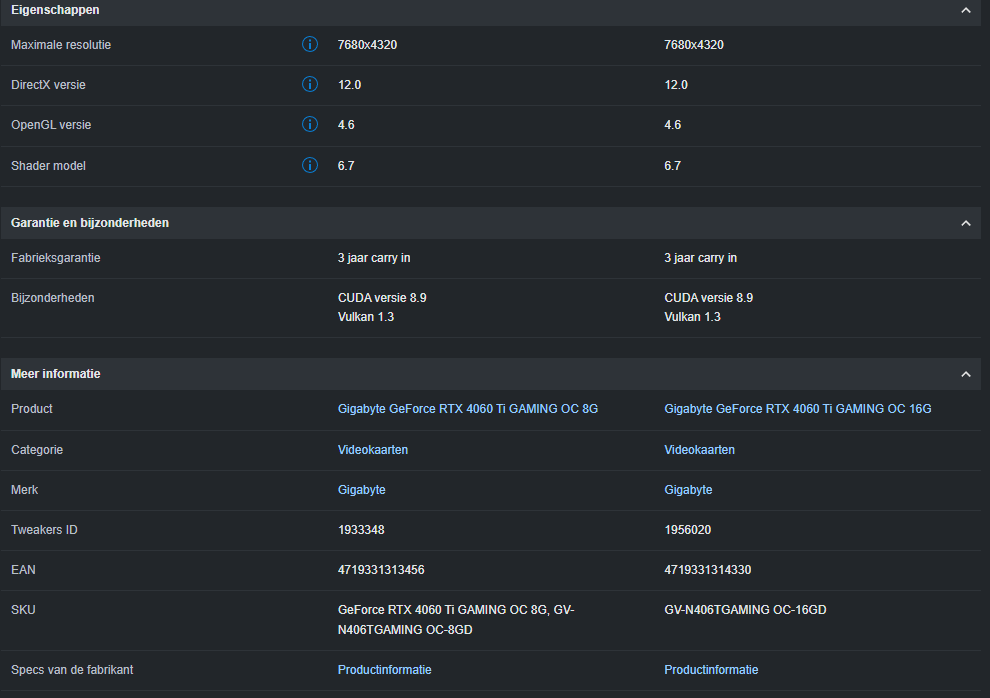The height and width of the screenshot is (698, 990).
Task: Open info icon for Shader model
Action: point(309,165)
